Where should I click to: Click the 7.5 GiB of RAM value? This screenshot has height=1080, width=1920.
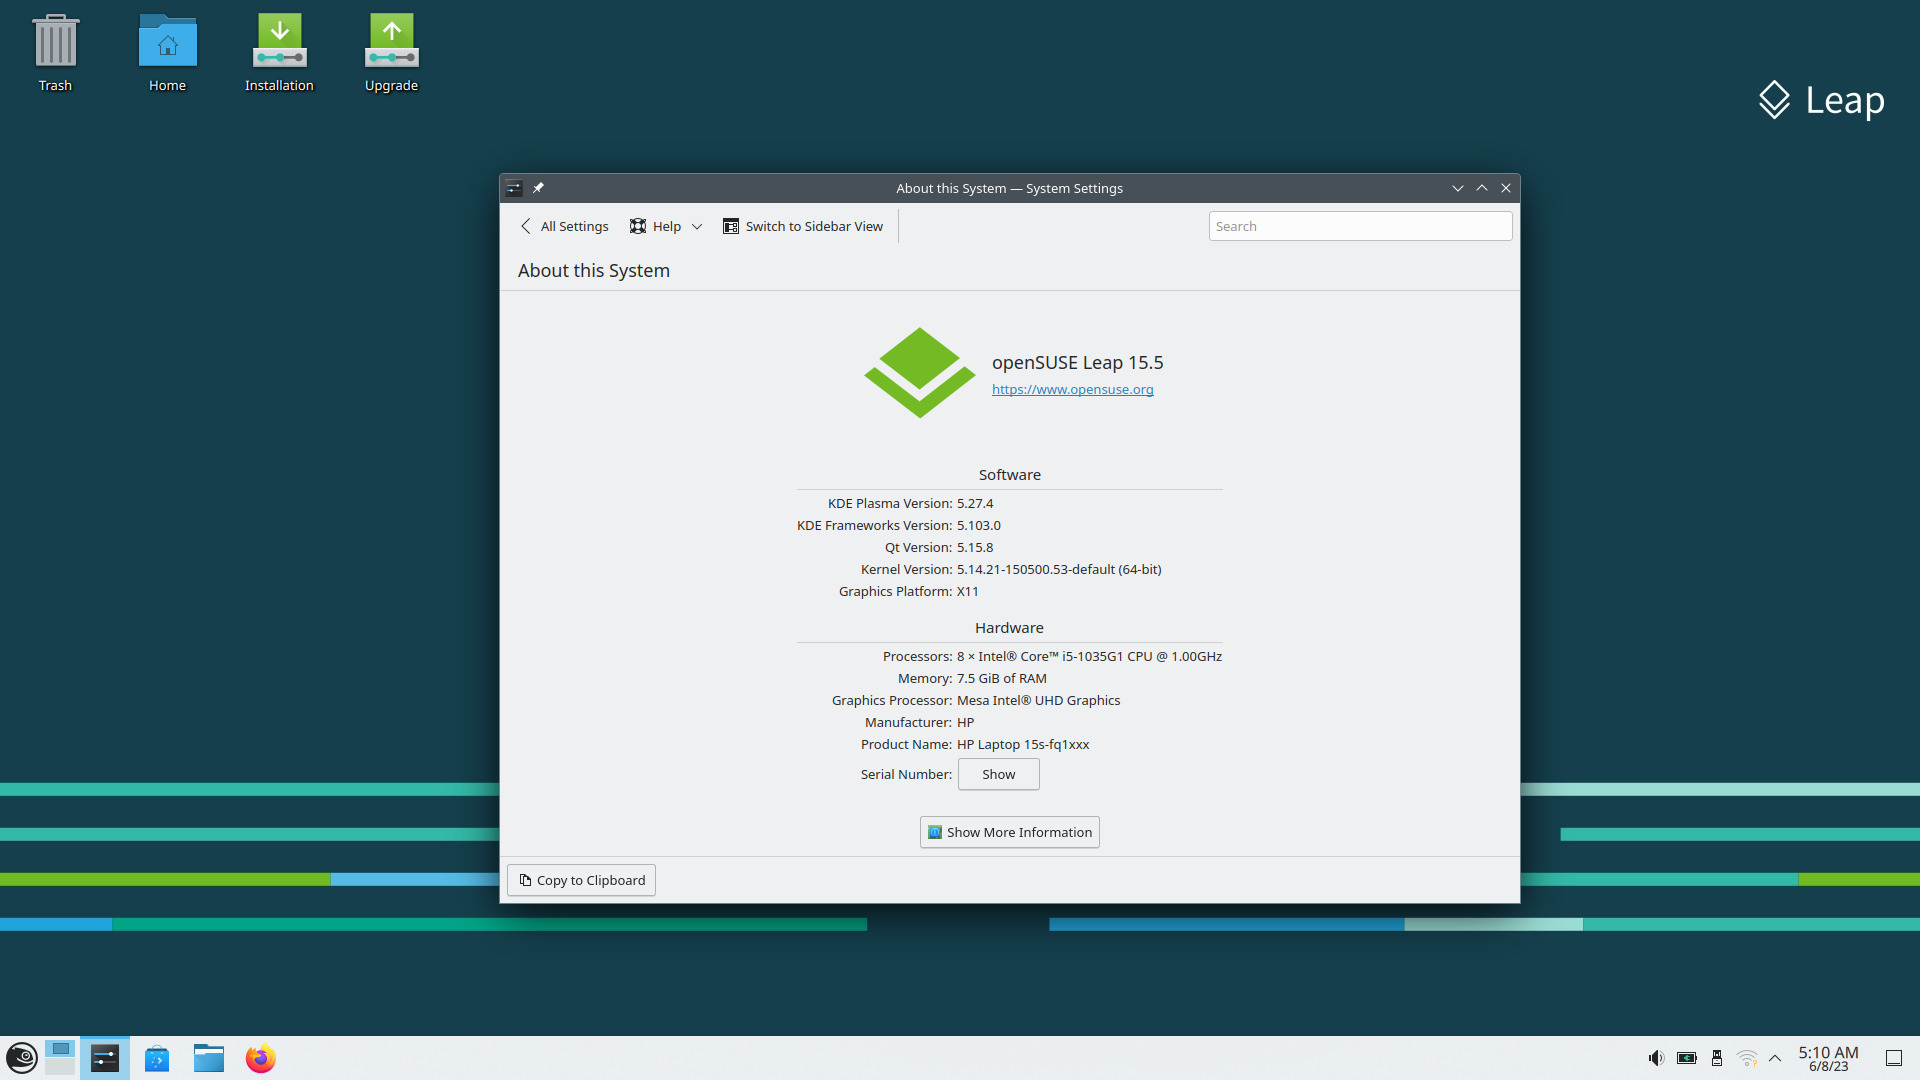(x=1002, y=679)
